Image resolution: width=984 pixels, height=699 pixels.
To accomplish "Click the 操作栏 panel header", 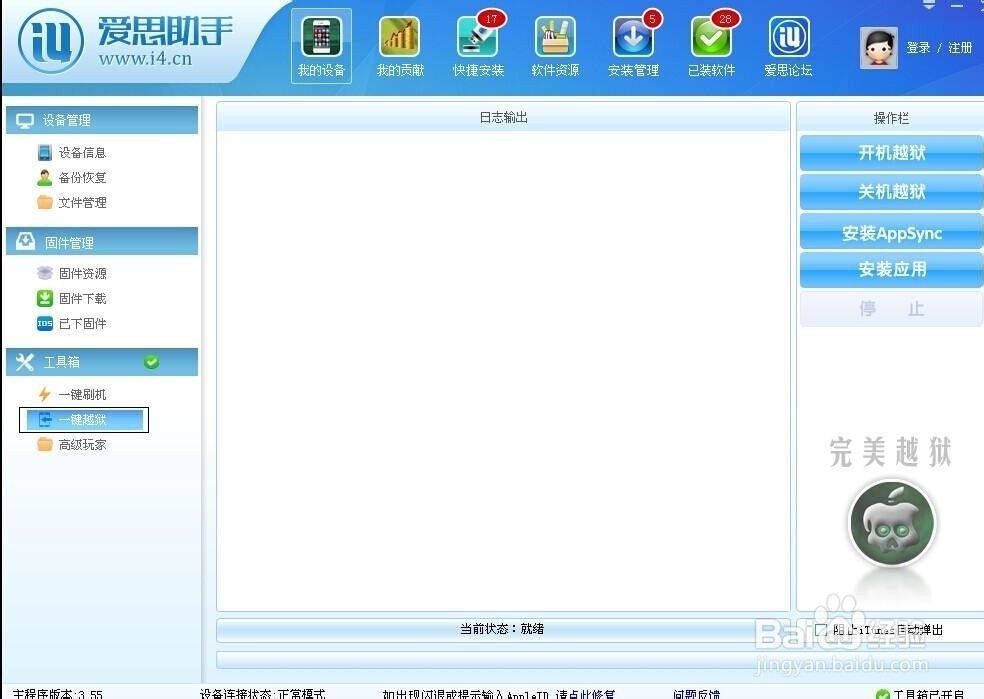I will click(891, 118).
